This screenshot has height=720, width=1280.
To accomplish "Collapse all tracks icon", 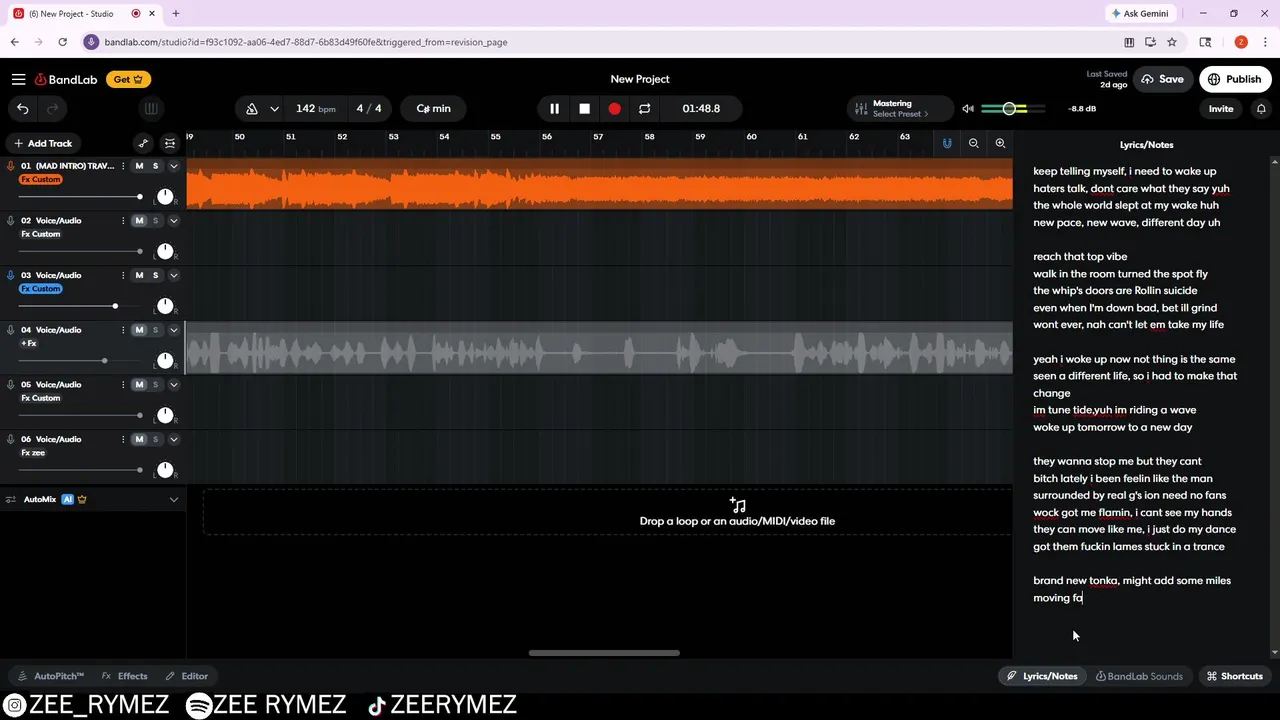I will tap(170, 143).
